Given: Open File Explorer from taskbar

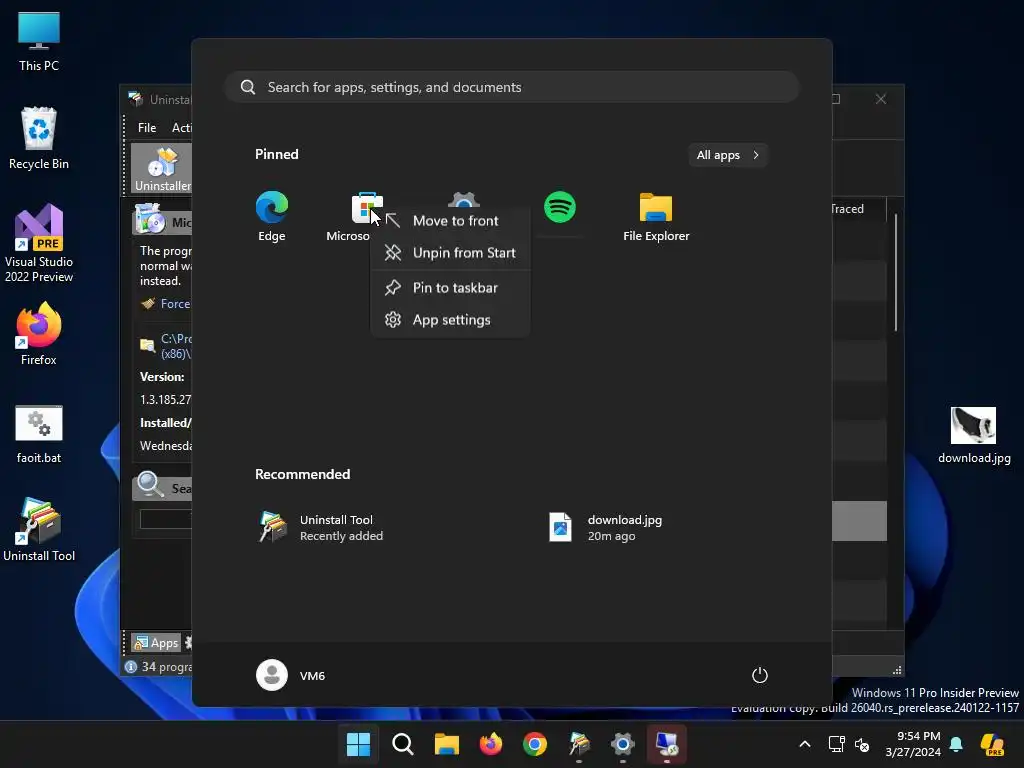Looking at the screenshot, I should click(447, 744).
